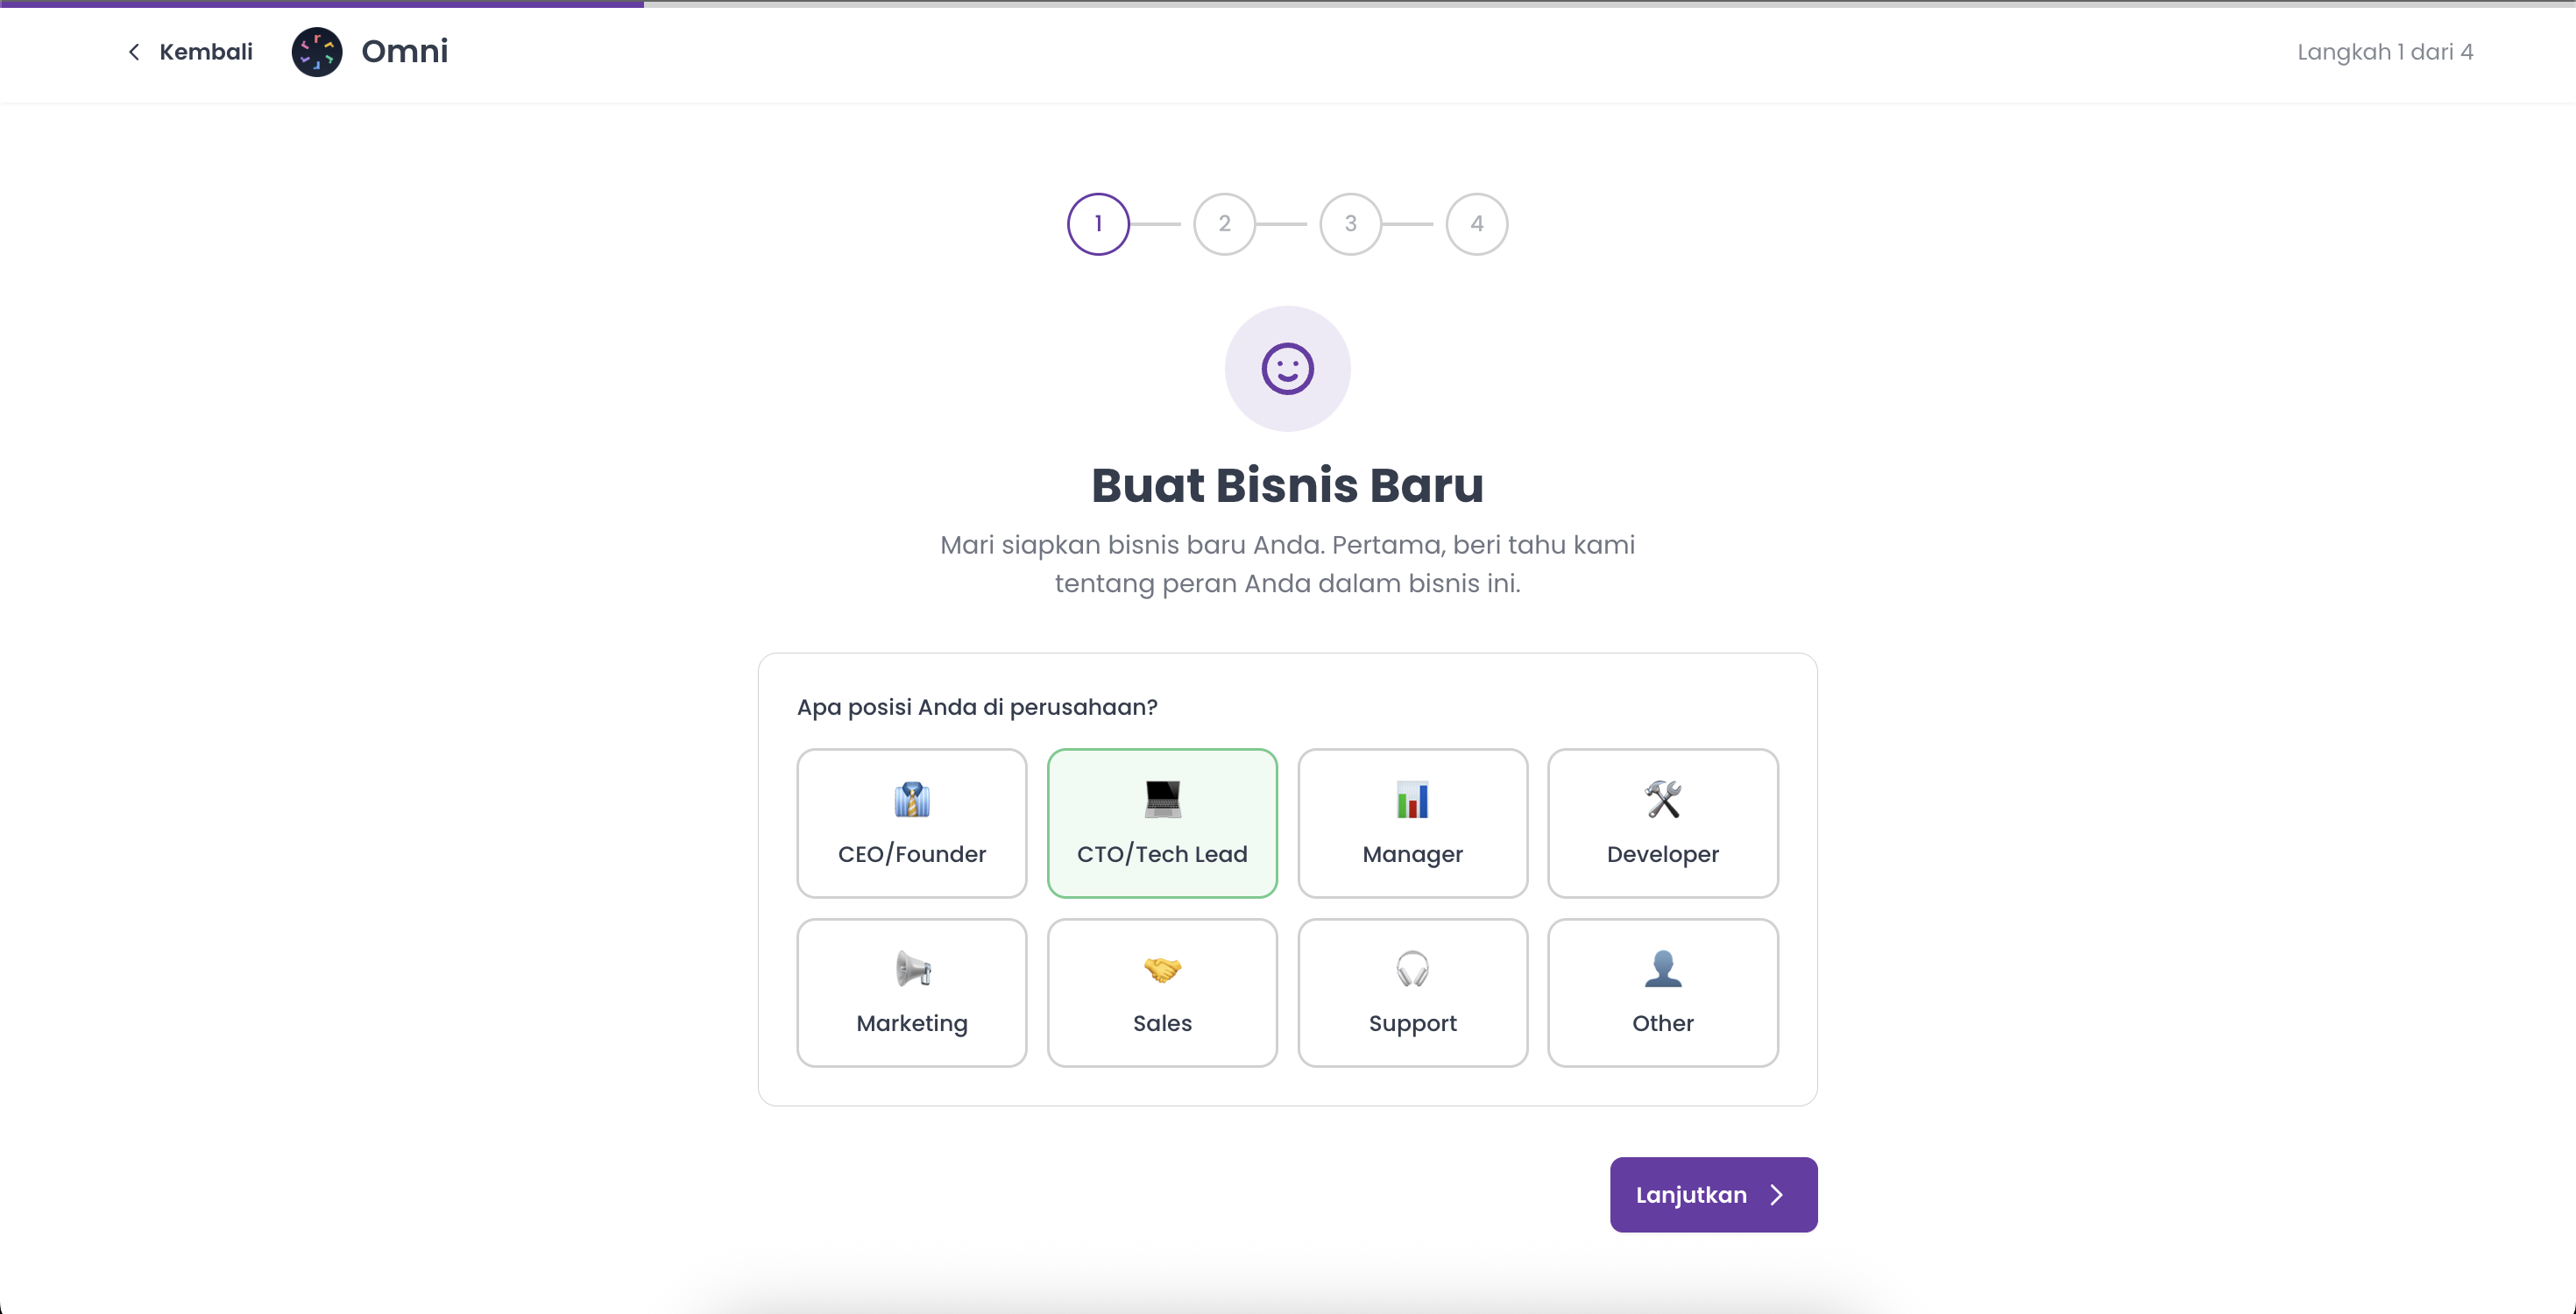Image resolution: width=2576 pixels, height=1314 pixels.
Task: Click the laptop icon on CTO/Tech Lead
Action: click(x=1162, y=800)
